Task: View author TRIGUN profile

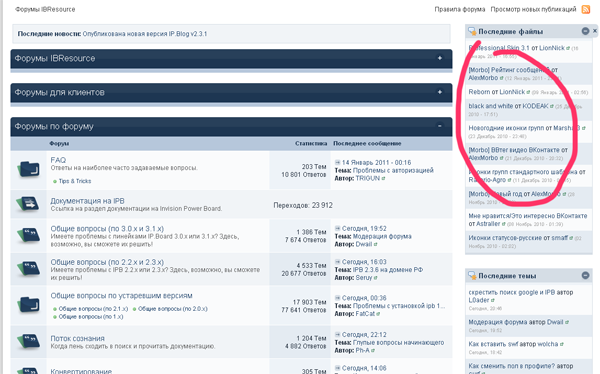Action: 368,178
